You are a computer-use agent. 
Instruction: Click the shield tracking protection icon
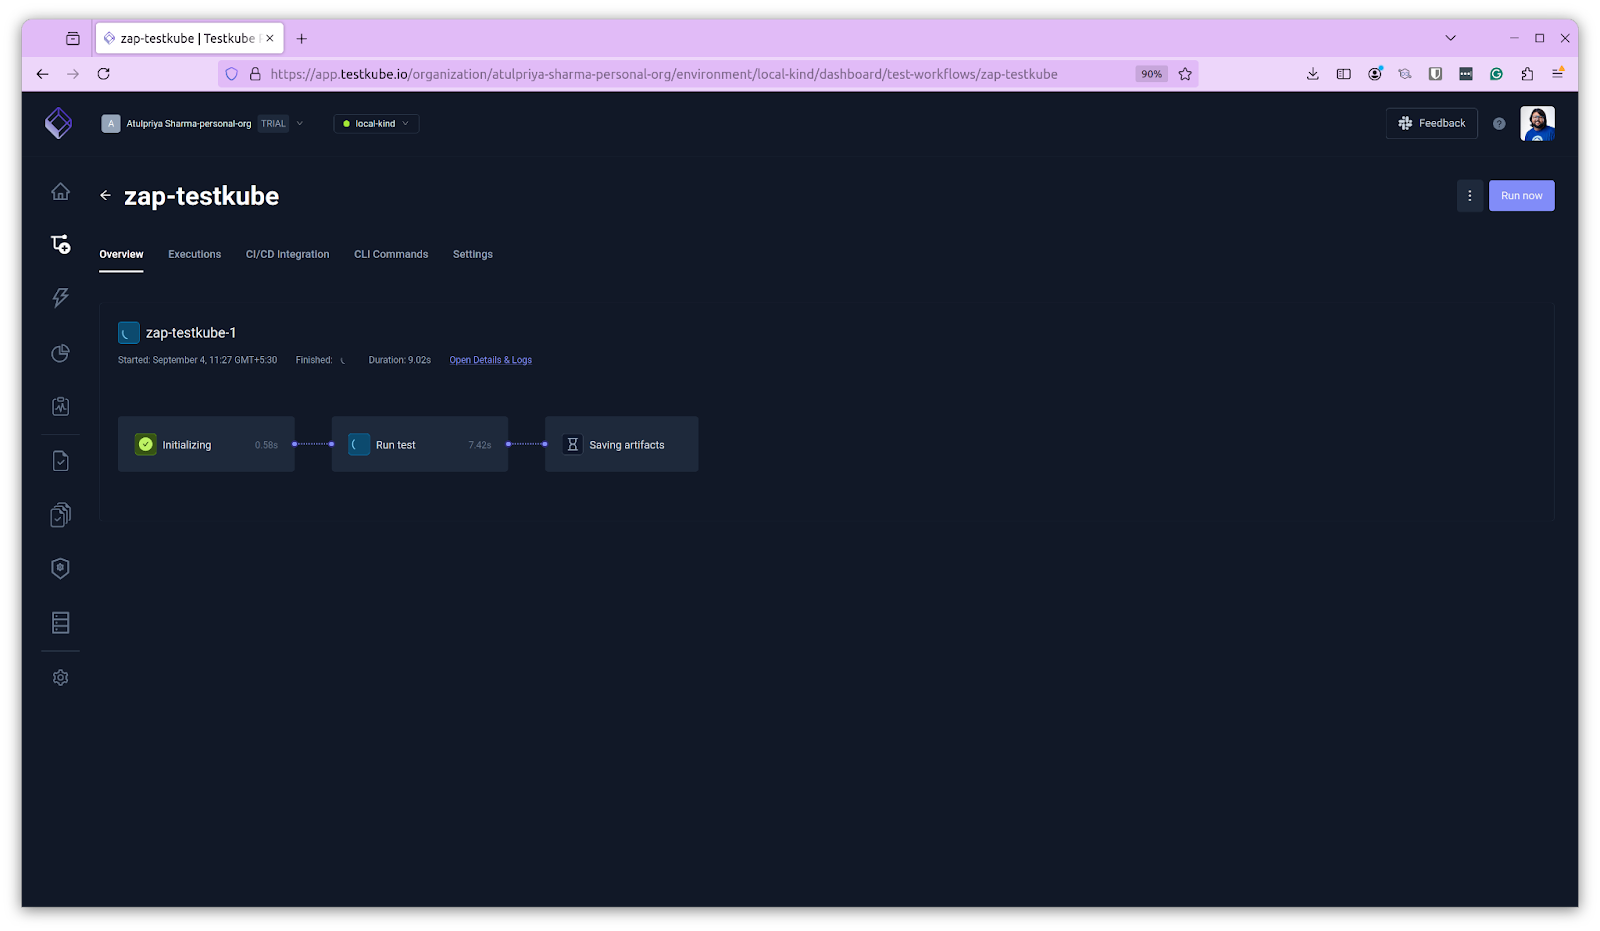tap(232, 74)
